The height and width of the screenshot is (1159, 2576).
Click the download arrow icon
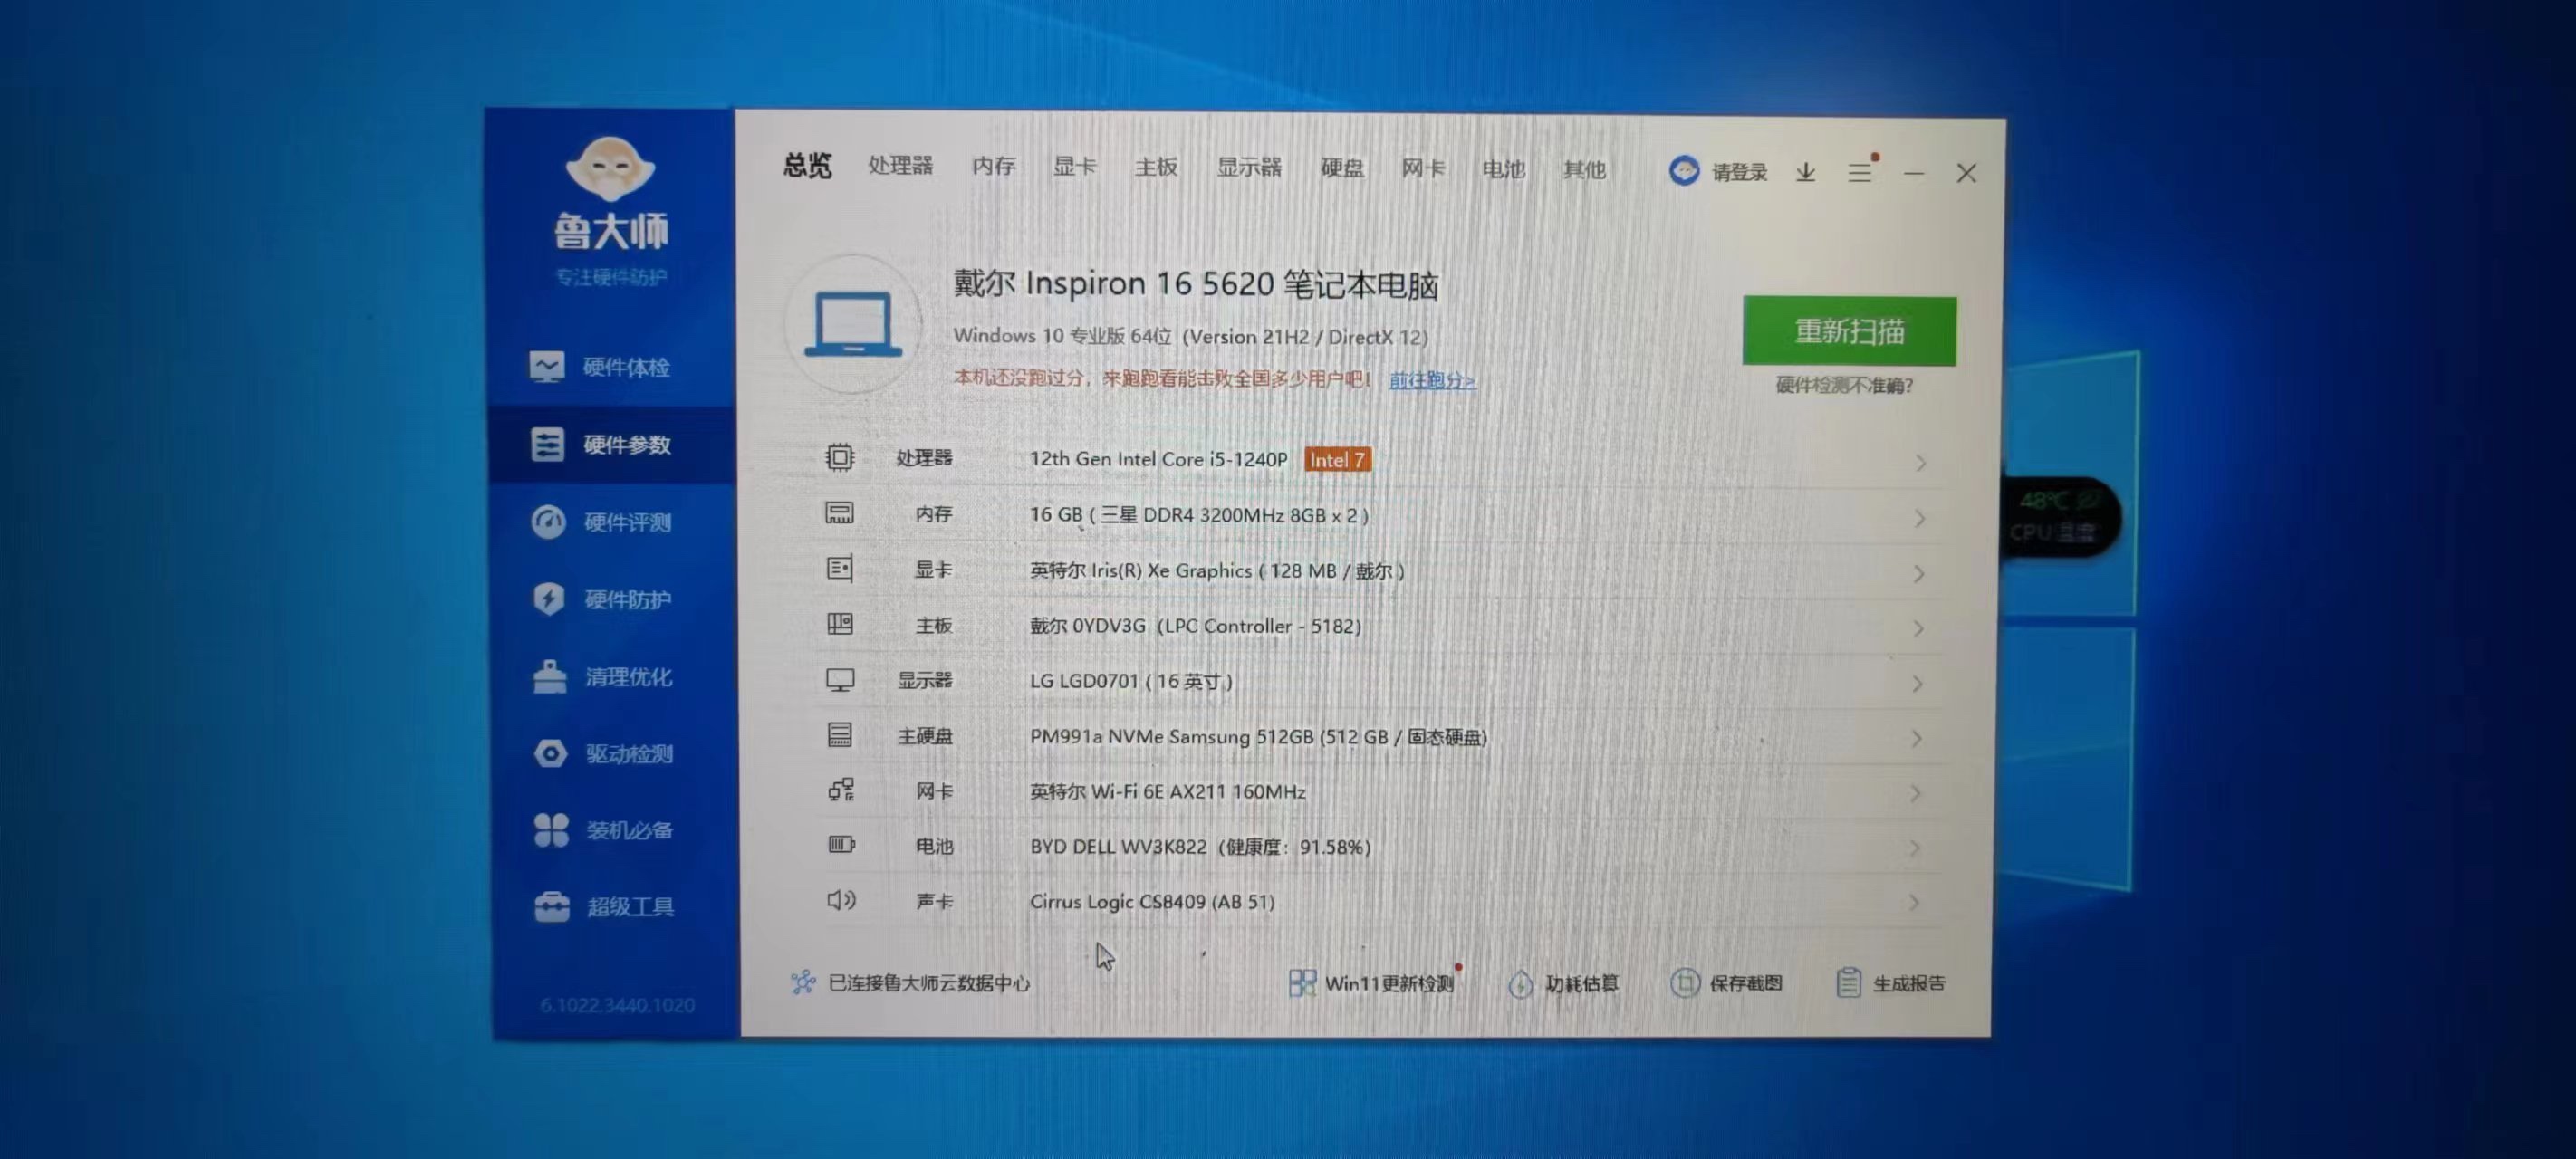point(1805,172)
